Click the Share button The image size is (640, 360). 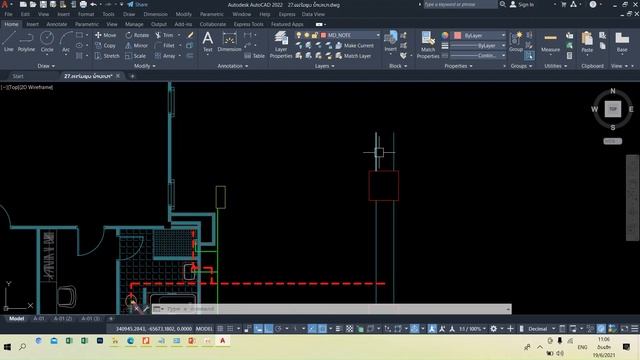pos(138,4)
